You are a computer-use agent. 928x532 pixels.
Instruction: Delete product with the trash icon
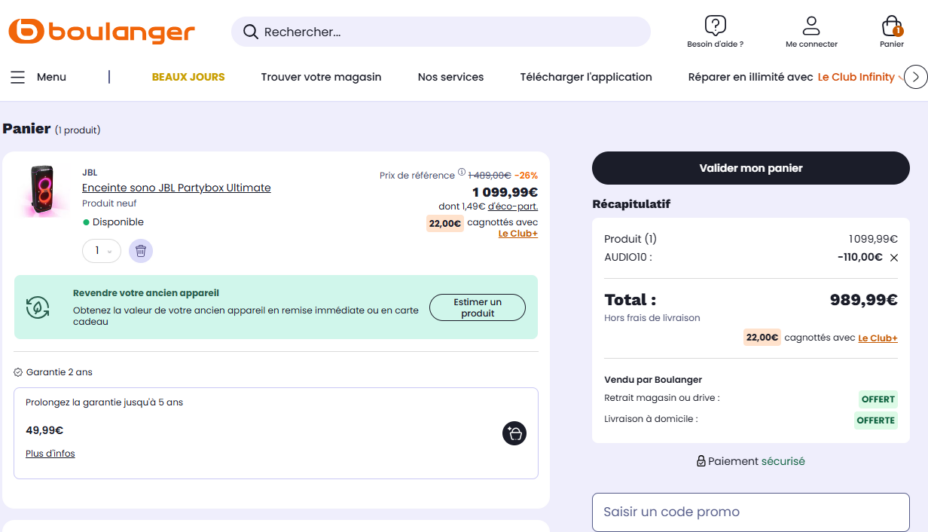click(141, 251)
